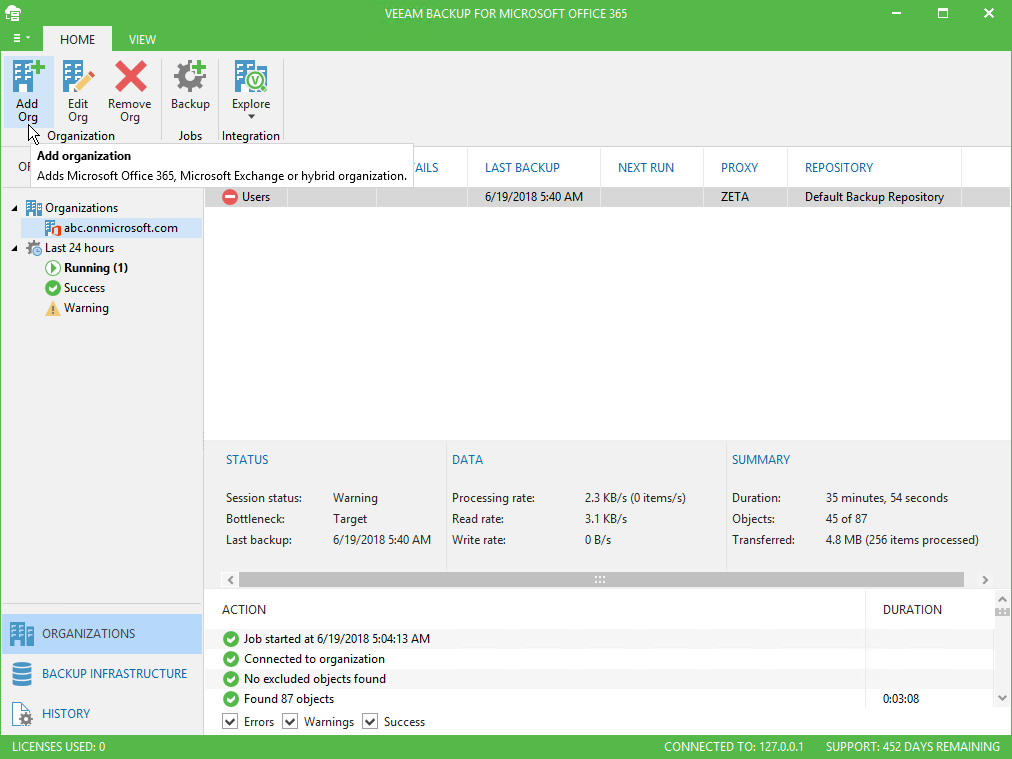The image size is (1012, 759).
Task: Toggle the Success checkbox
Action: click(370, 721)
